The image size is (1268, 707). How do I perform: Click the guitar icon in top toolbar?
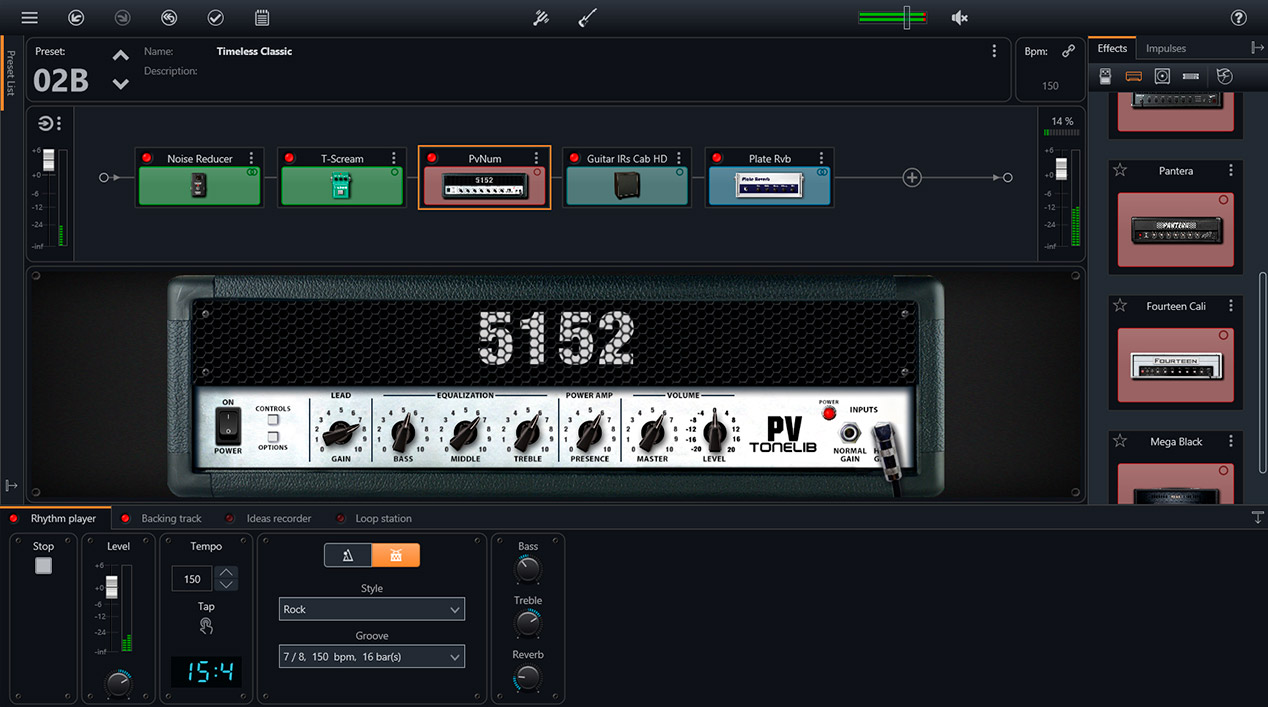tap(587, 18)
